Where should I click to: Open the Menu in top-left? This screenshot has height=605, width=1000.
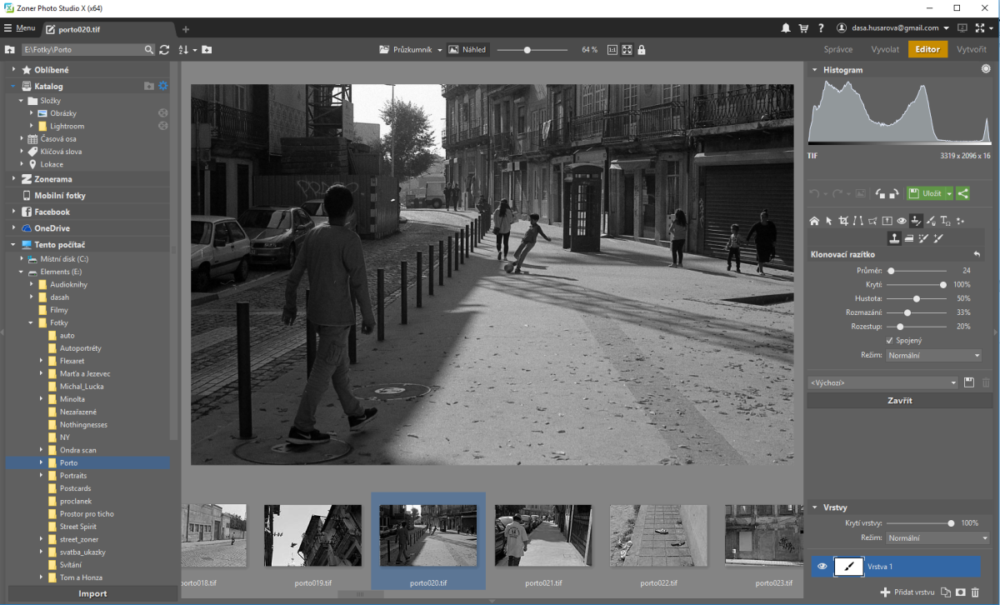point(19,28)
